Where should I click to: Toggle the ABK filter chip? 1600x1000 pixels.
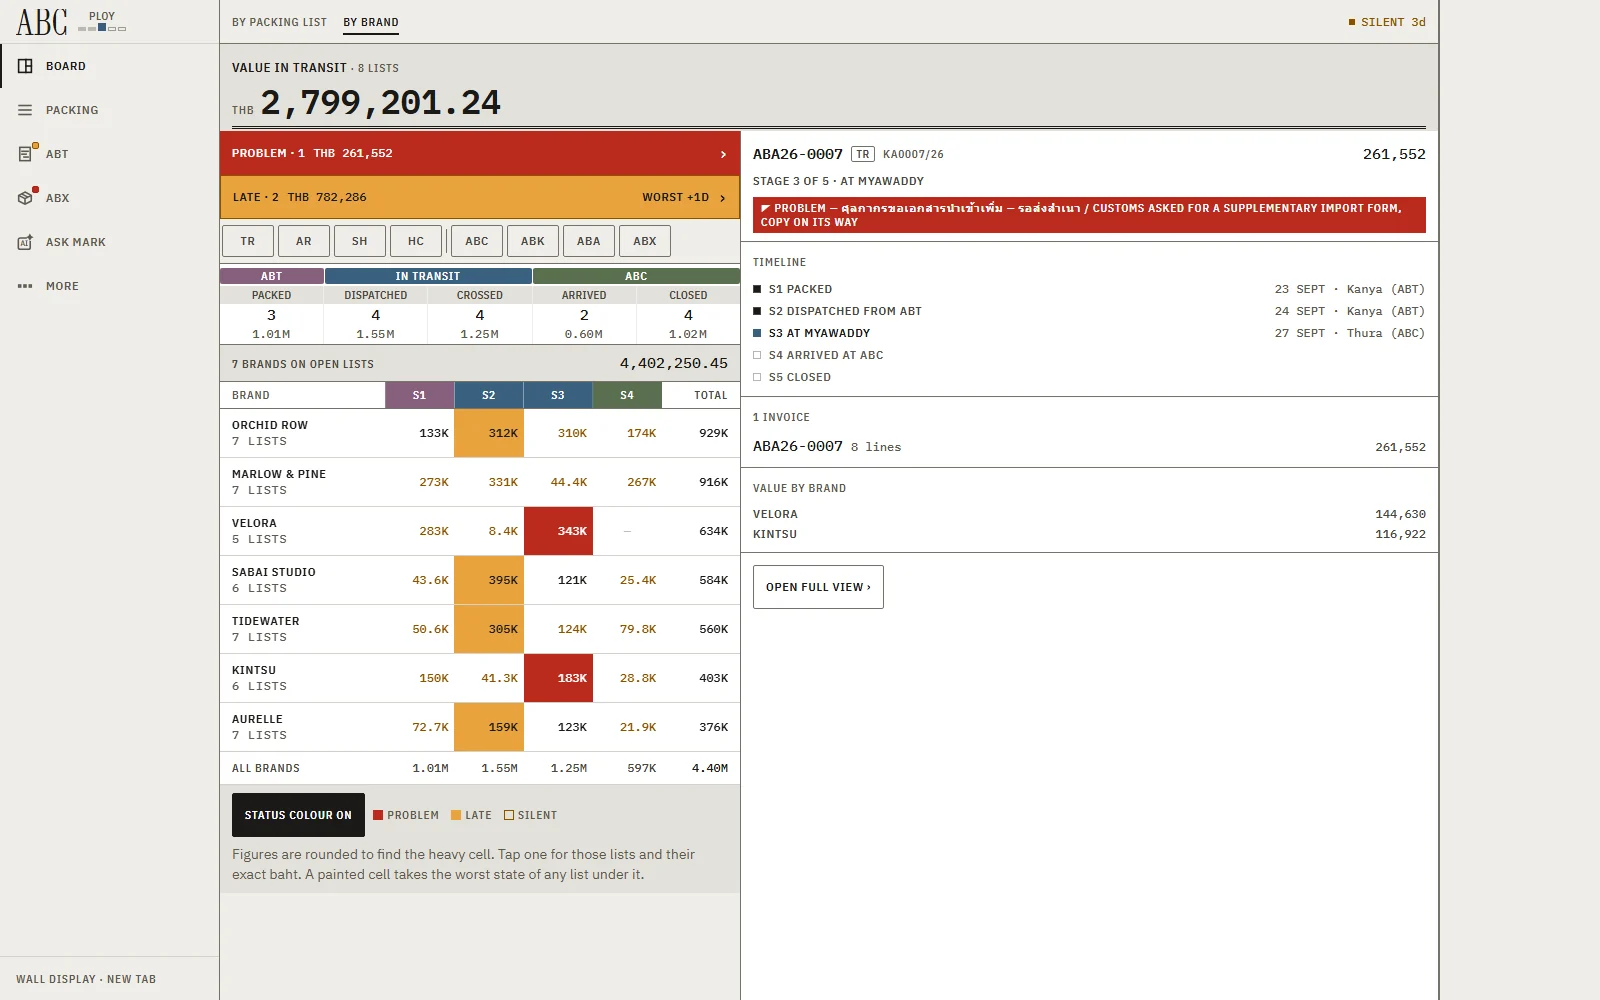tap(533, 241)
